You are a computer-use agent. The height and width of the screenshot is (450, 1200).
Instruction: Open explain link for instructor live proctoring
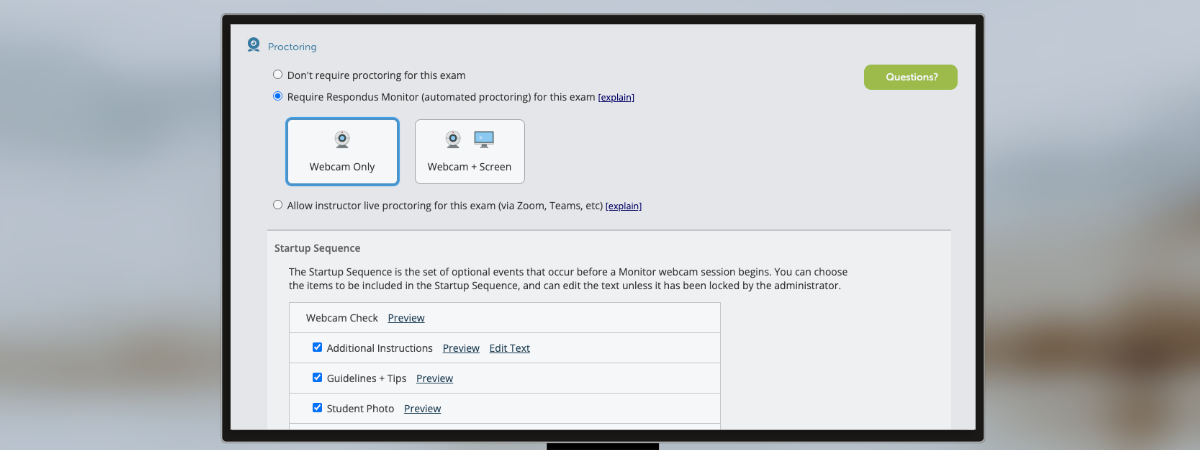tap(623, 206)
